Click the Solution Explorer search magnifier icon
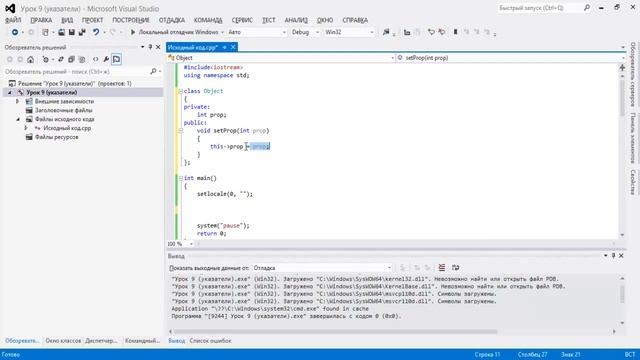 (x=153, y=71)
